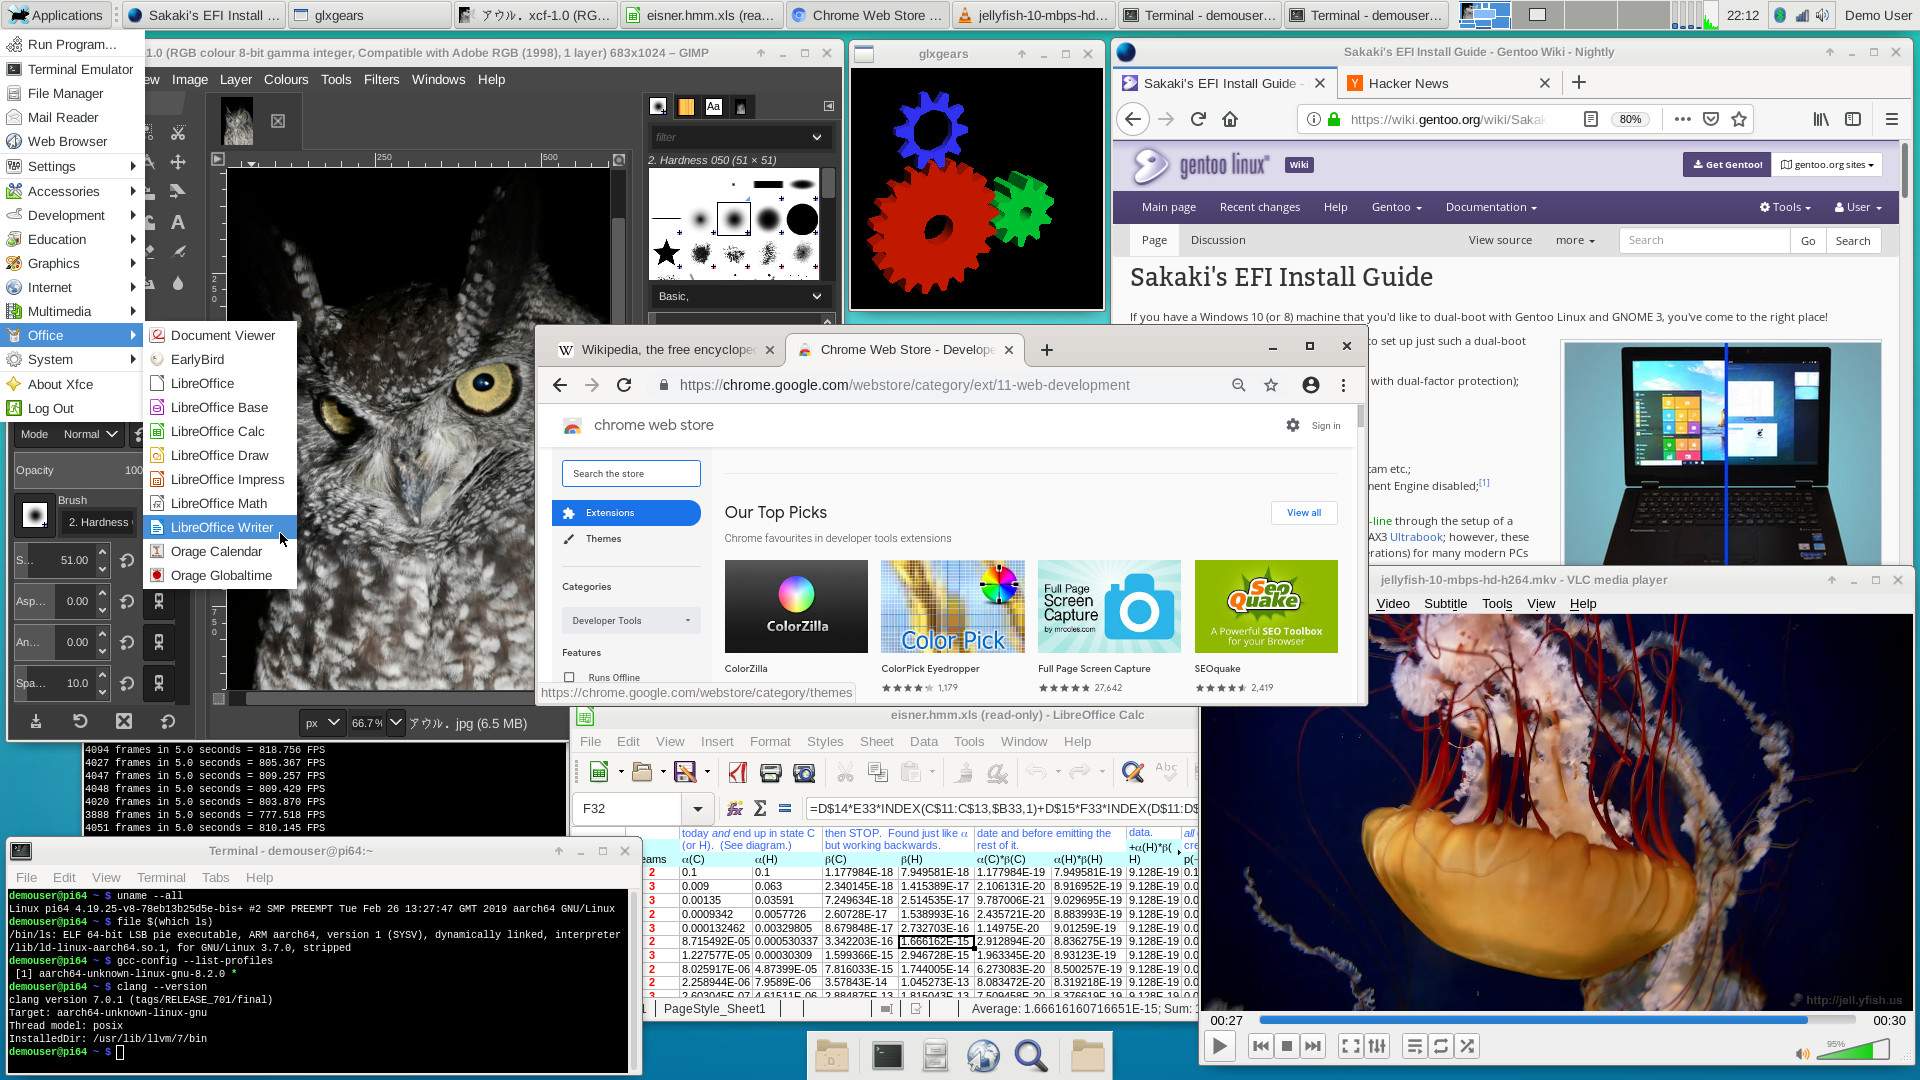Open chrome web store settings gear
Viewport: 1920px width, 1080px height.
click(1292, 425)
